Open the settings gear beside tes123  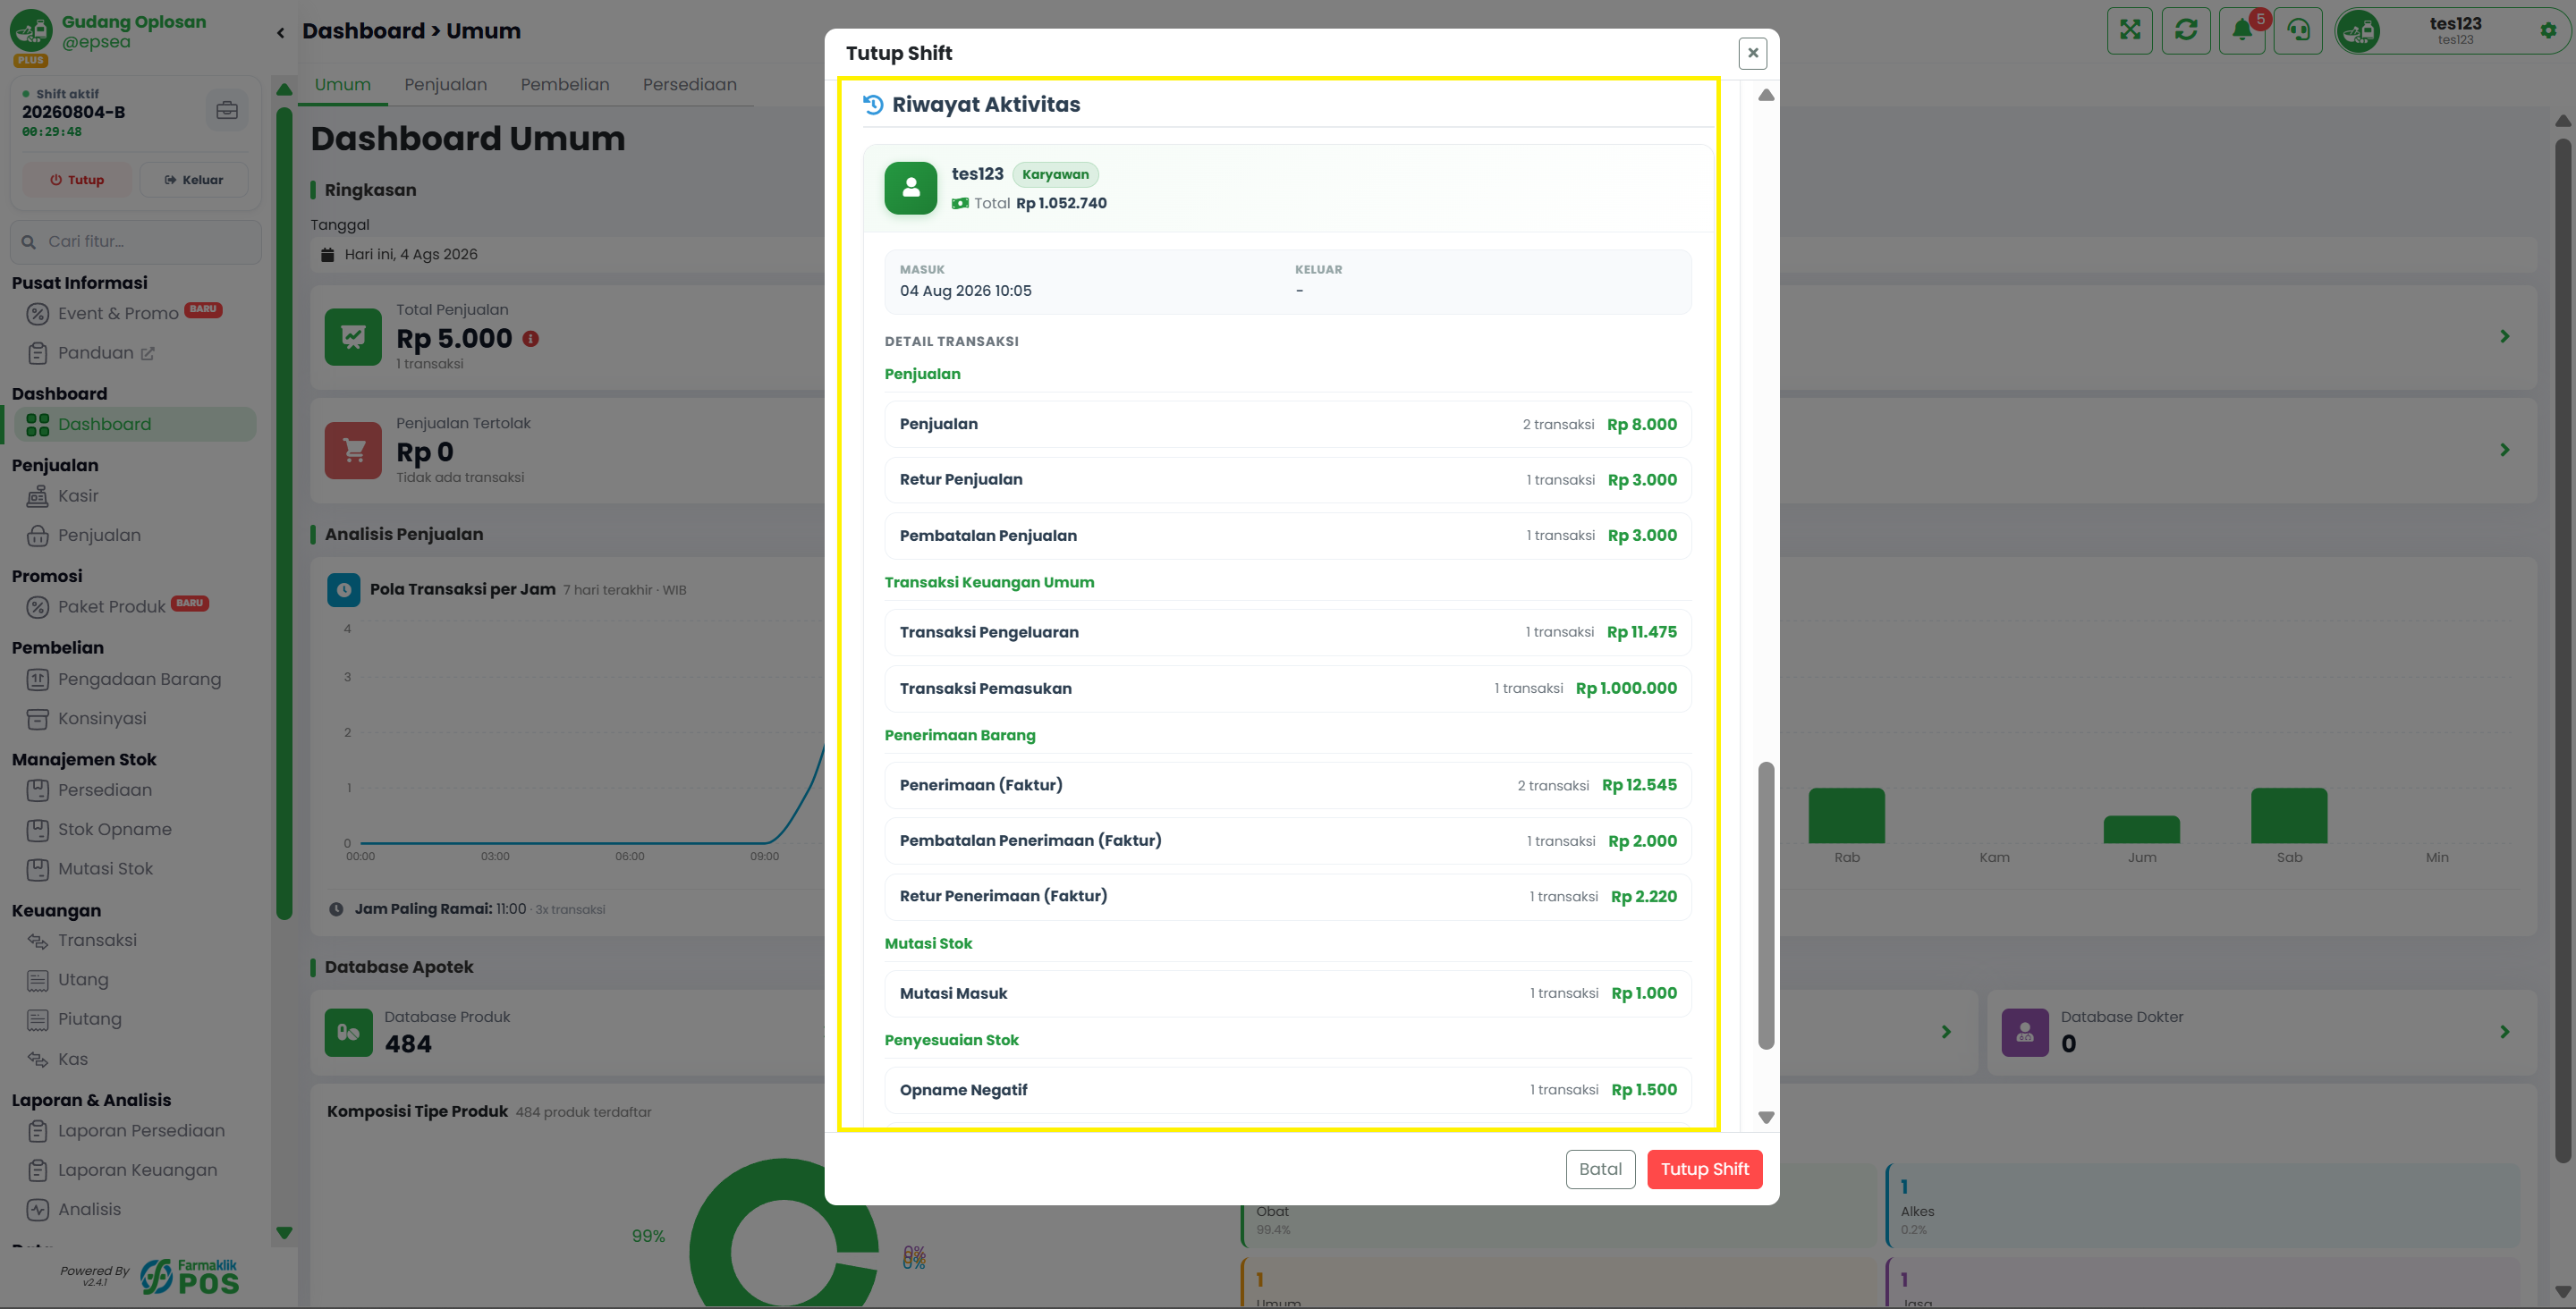point(2547,30)
